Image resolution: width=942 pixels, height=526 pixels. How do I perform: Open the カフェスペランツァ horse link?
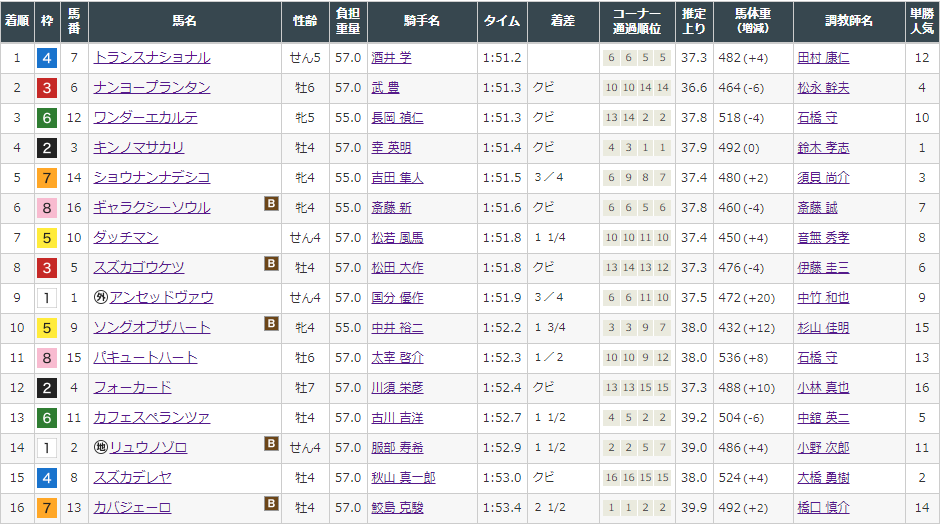[x=152, y=418]
